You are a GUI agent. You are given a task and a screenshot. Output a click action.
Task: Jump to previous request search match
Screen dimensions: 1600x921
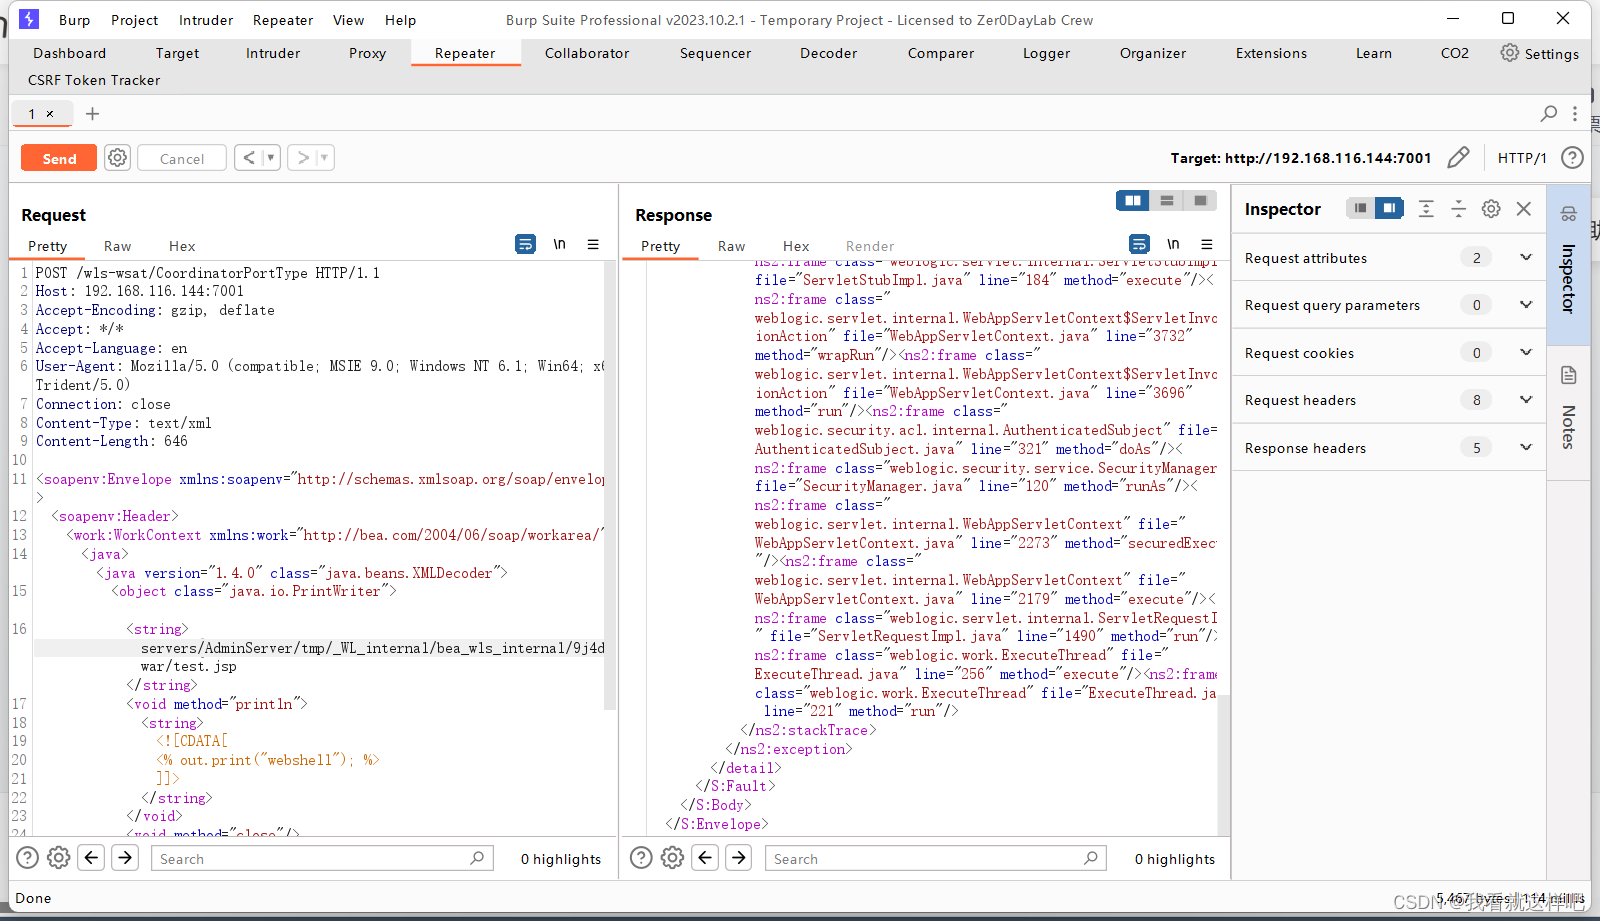[91, 857]
